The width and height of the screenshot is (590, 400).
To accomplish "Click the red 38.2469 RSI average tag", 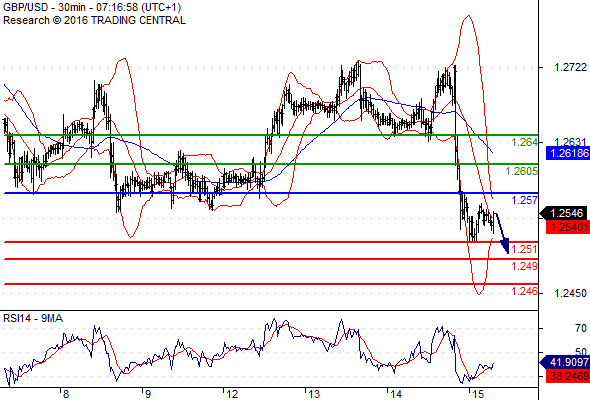I will [x=568, y=376].
